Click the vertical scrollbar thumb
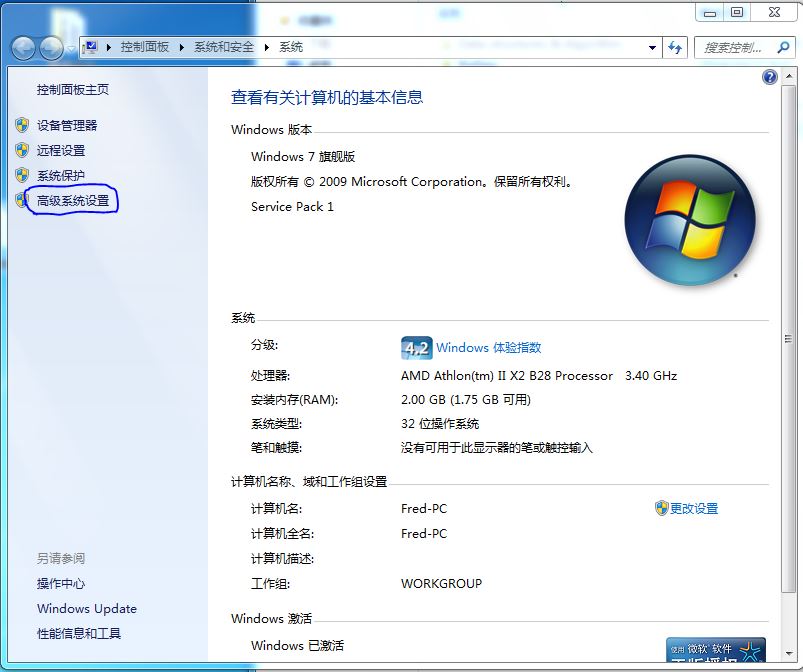Viewport: 803px width, 672px height. pos(789,339)
